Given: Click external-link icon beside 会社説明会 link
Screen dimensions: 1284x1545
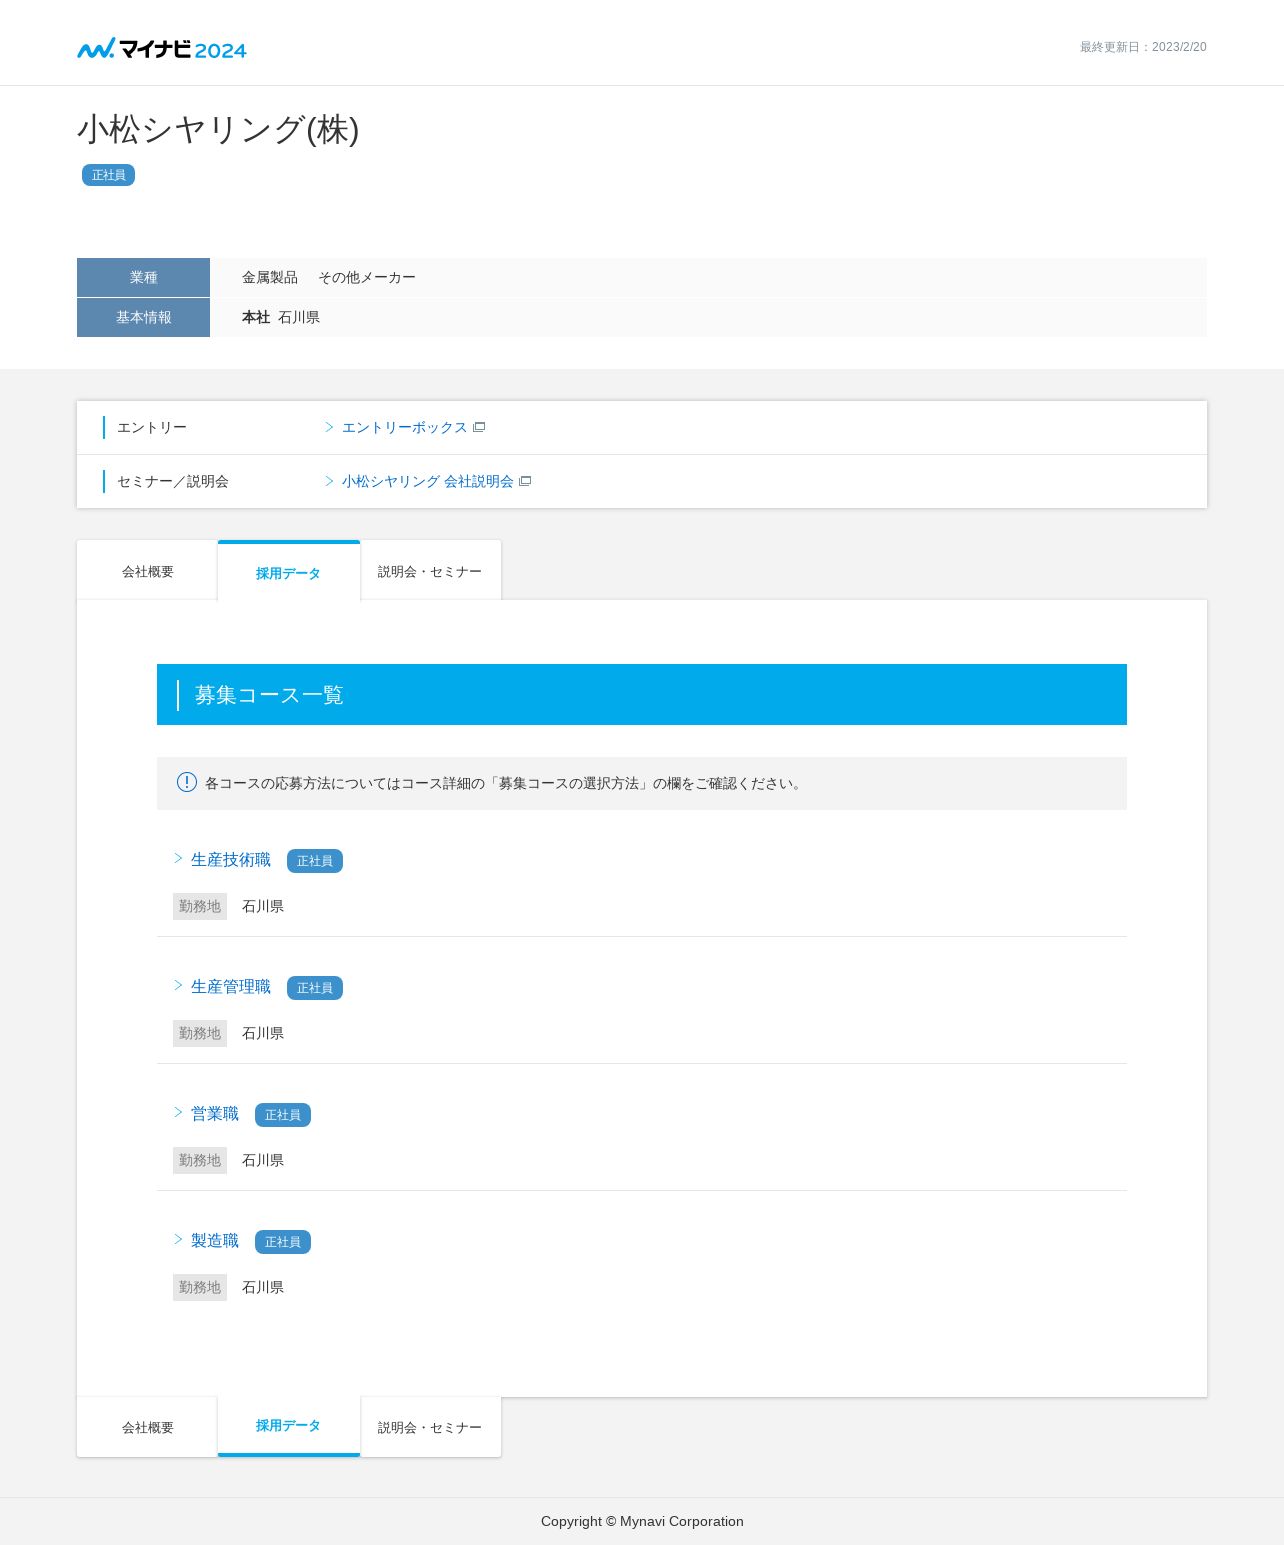Looking at the screenshot, I should (525, 481).
